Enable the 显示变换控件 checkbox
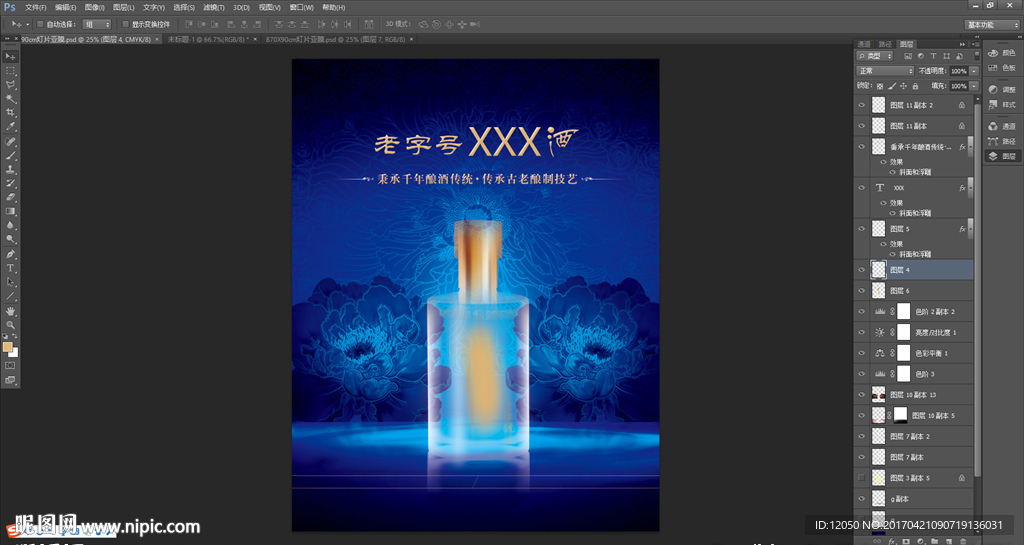Viewport: 1024px width, 545px height. coord(125,24)
